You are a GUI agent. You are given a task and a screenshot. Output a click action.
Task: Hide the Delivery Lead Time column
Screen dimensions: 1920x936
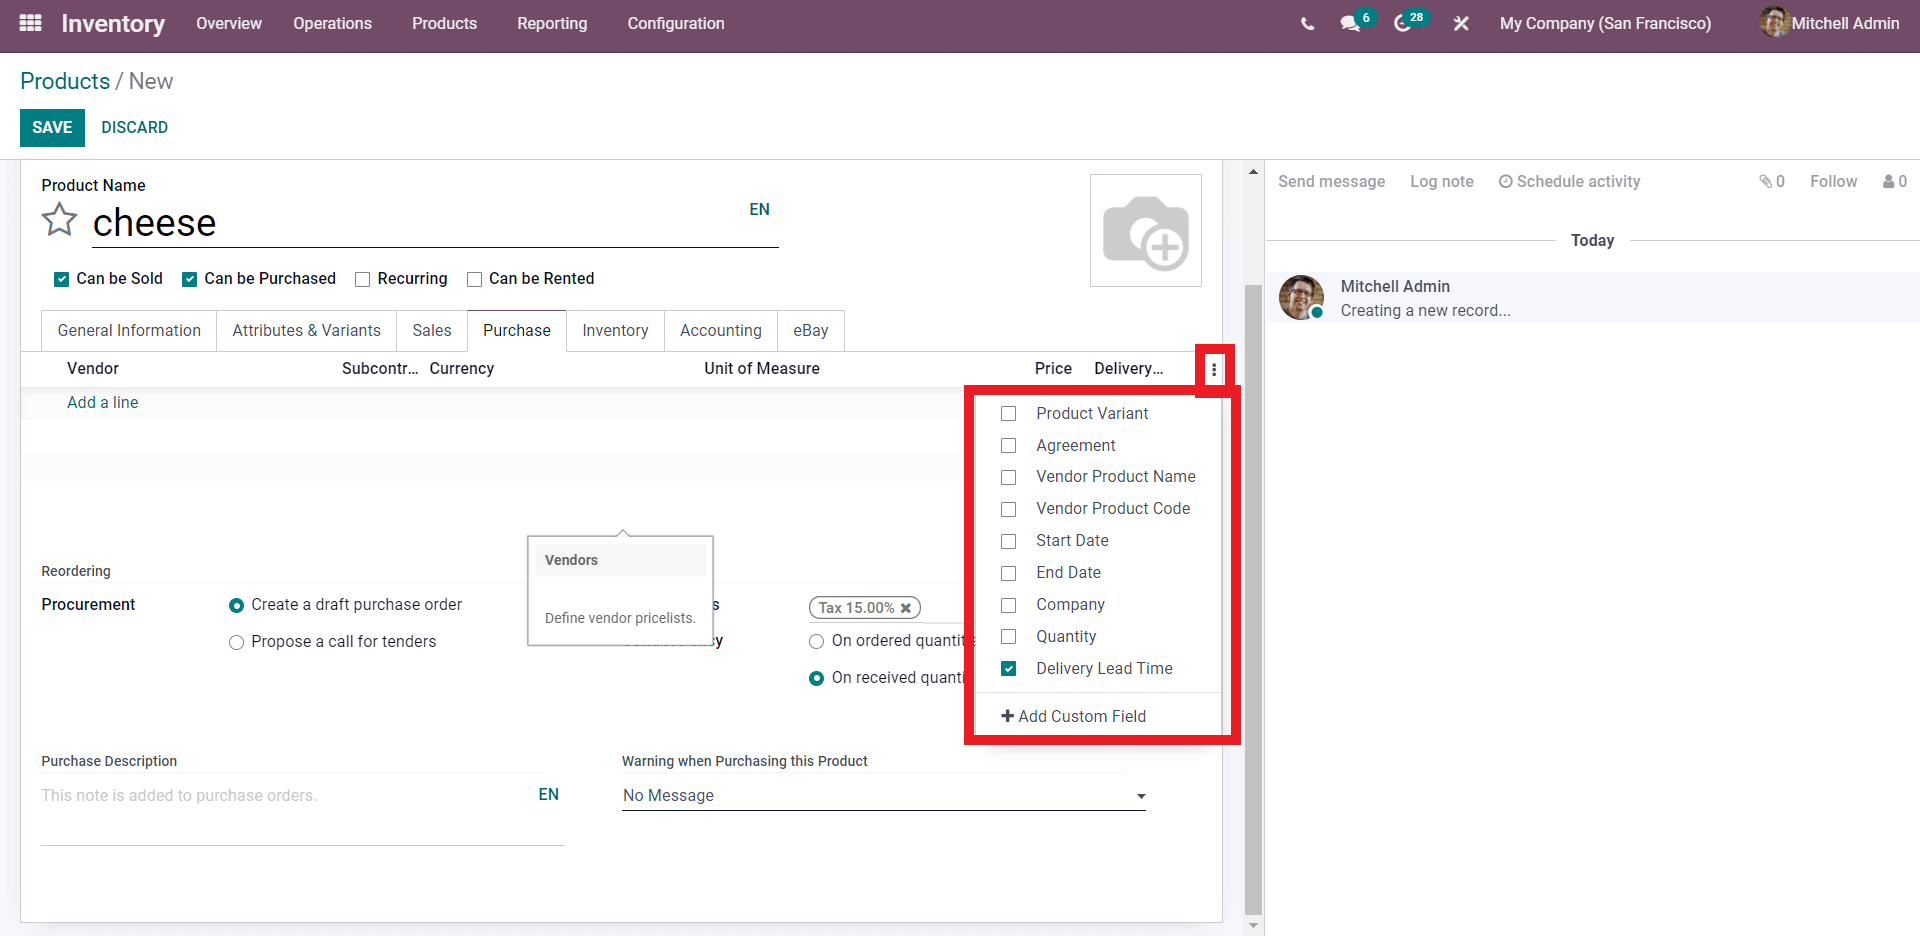pyautogui.click(x=1008, y=668)
